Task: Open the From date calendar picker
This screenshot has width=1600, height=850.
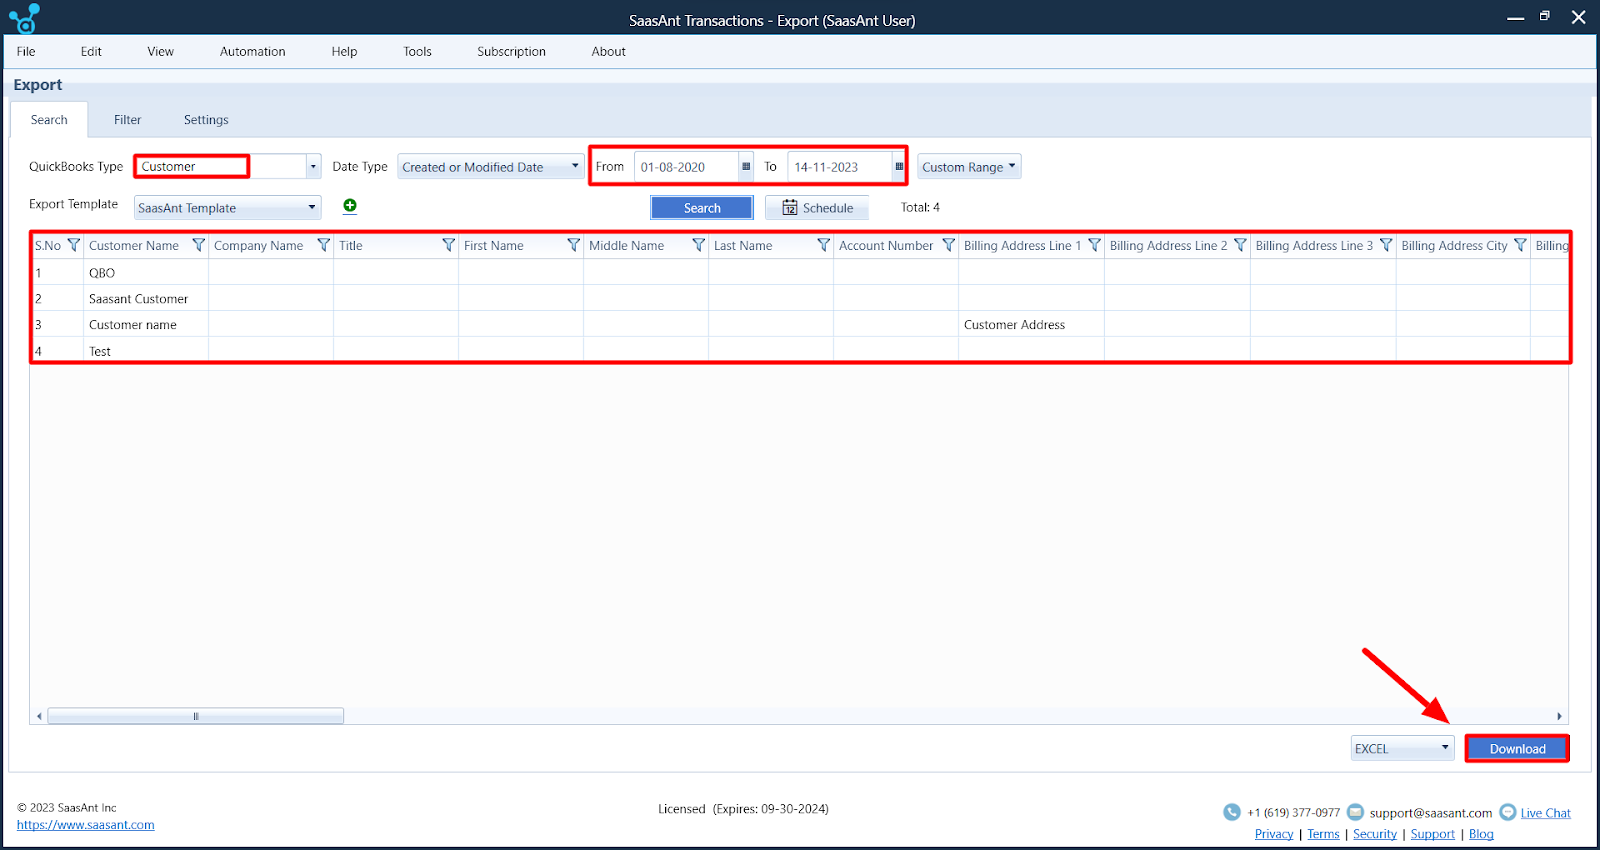Action: pos(746,167)
